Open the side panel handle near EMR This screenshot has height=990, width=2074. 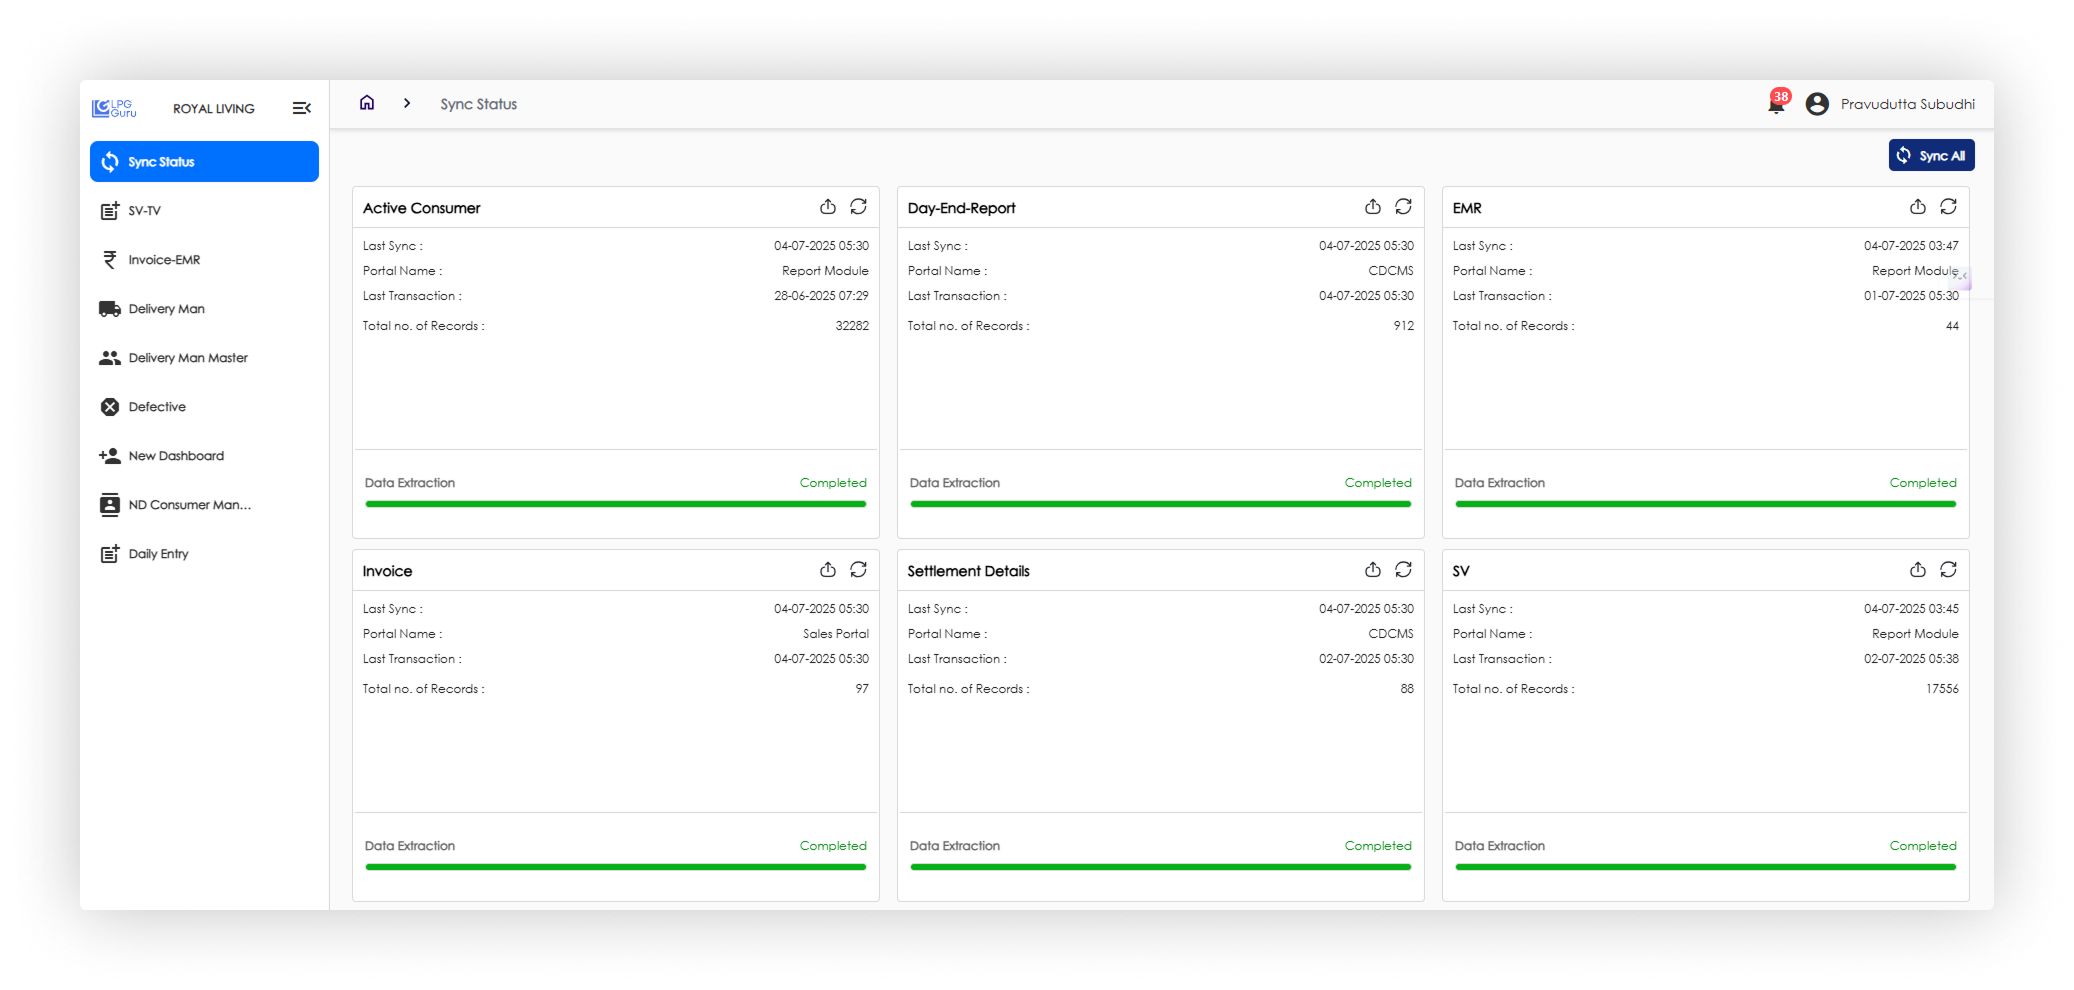pos(1963,277)
